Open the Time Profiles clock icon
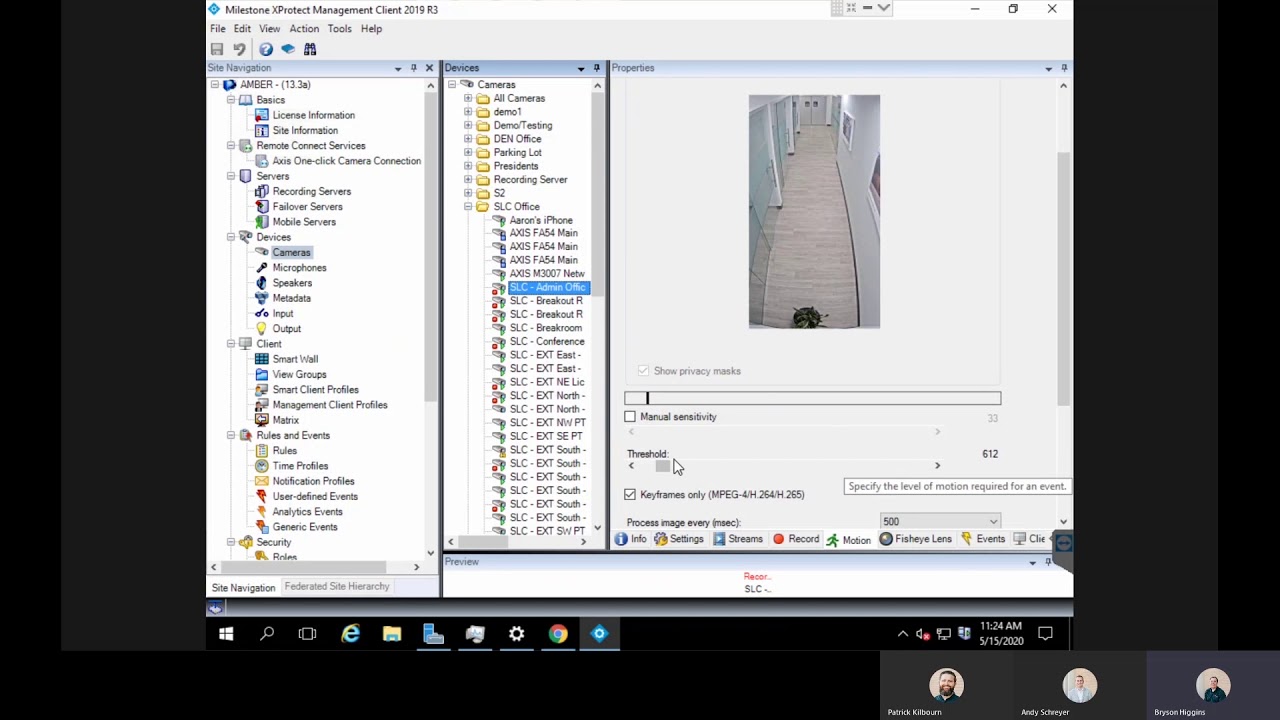 262,466
